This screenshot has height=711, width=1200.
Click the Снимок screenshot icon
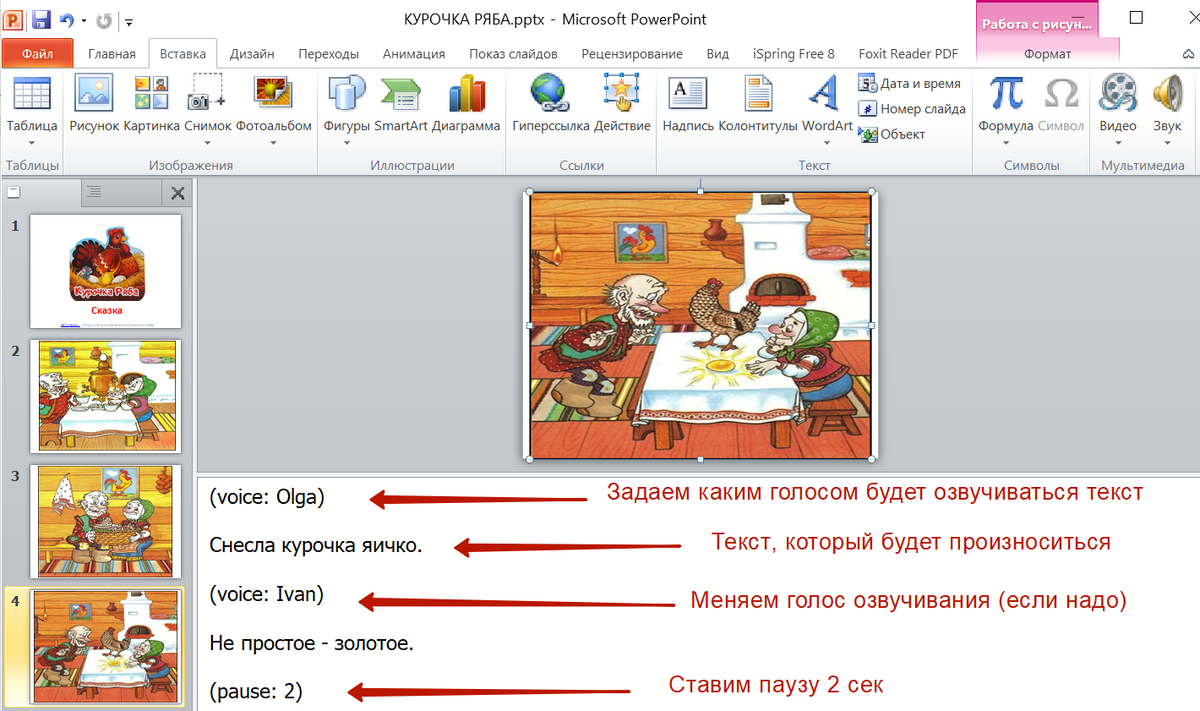tap(208, 94)
